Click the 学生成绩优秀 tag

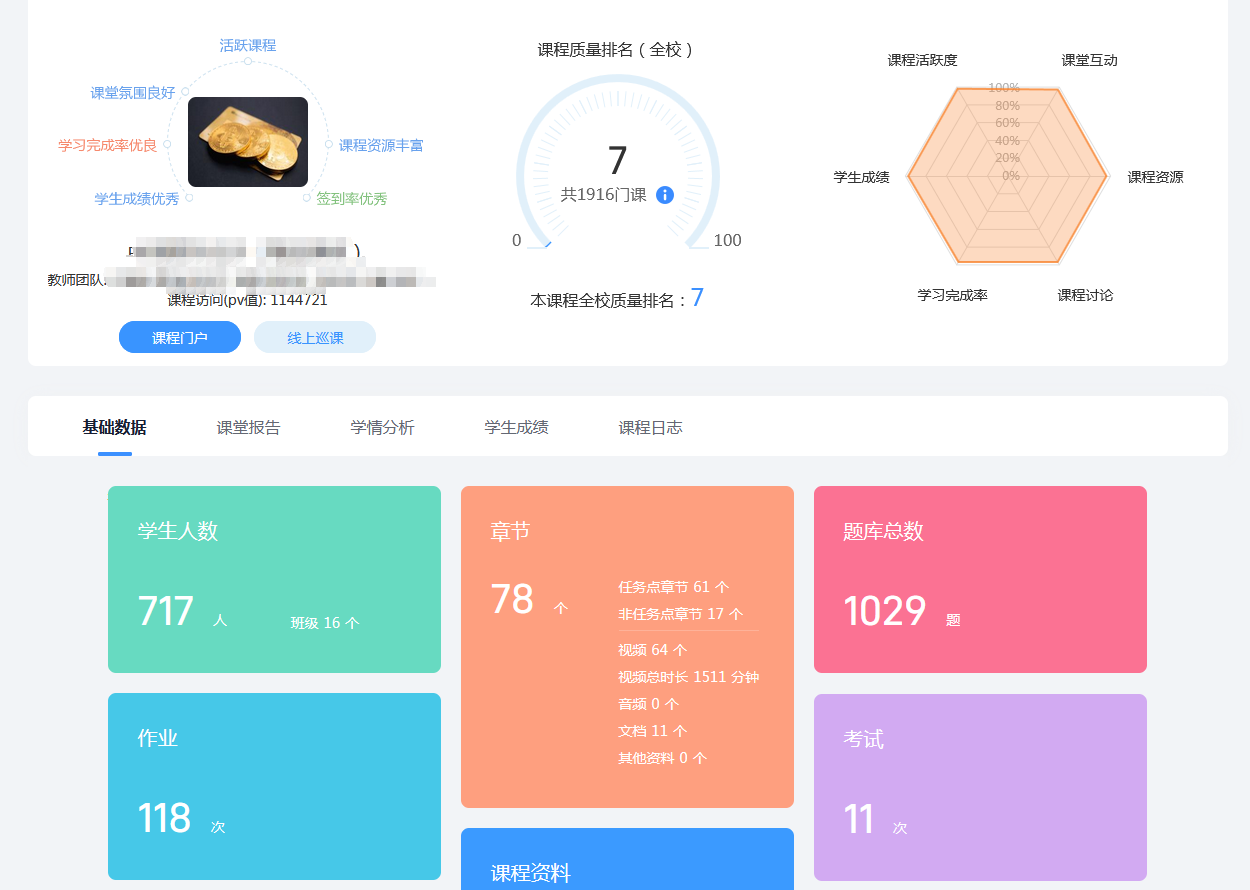click(x=137, y=199)
